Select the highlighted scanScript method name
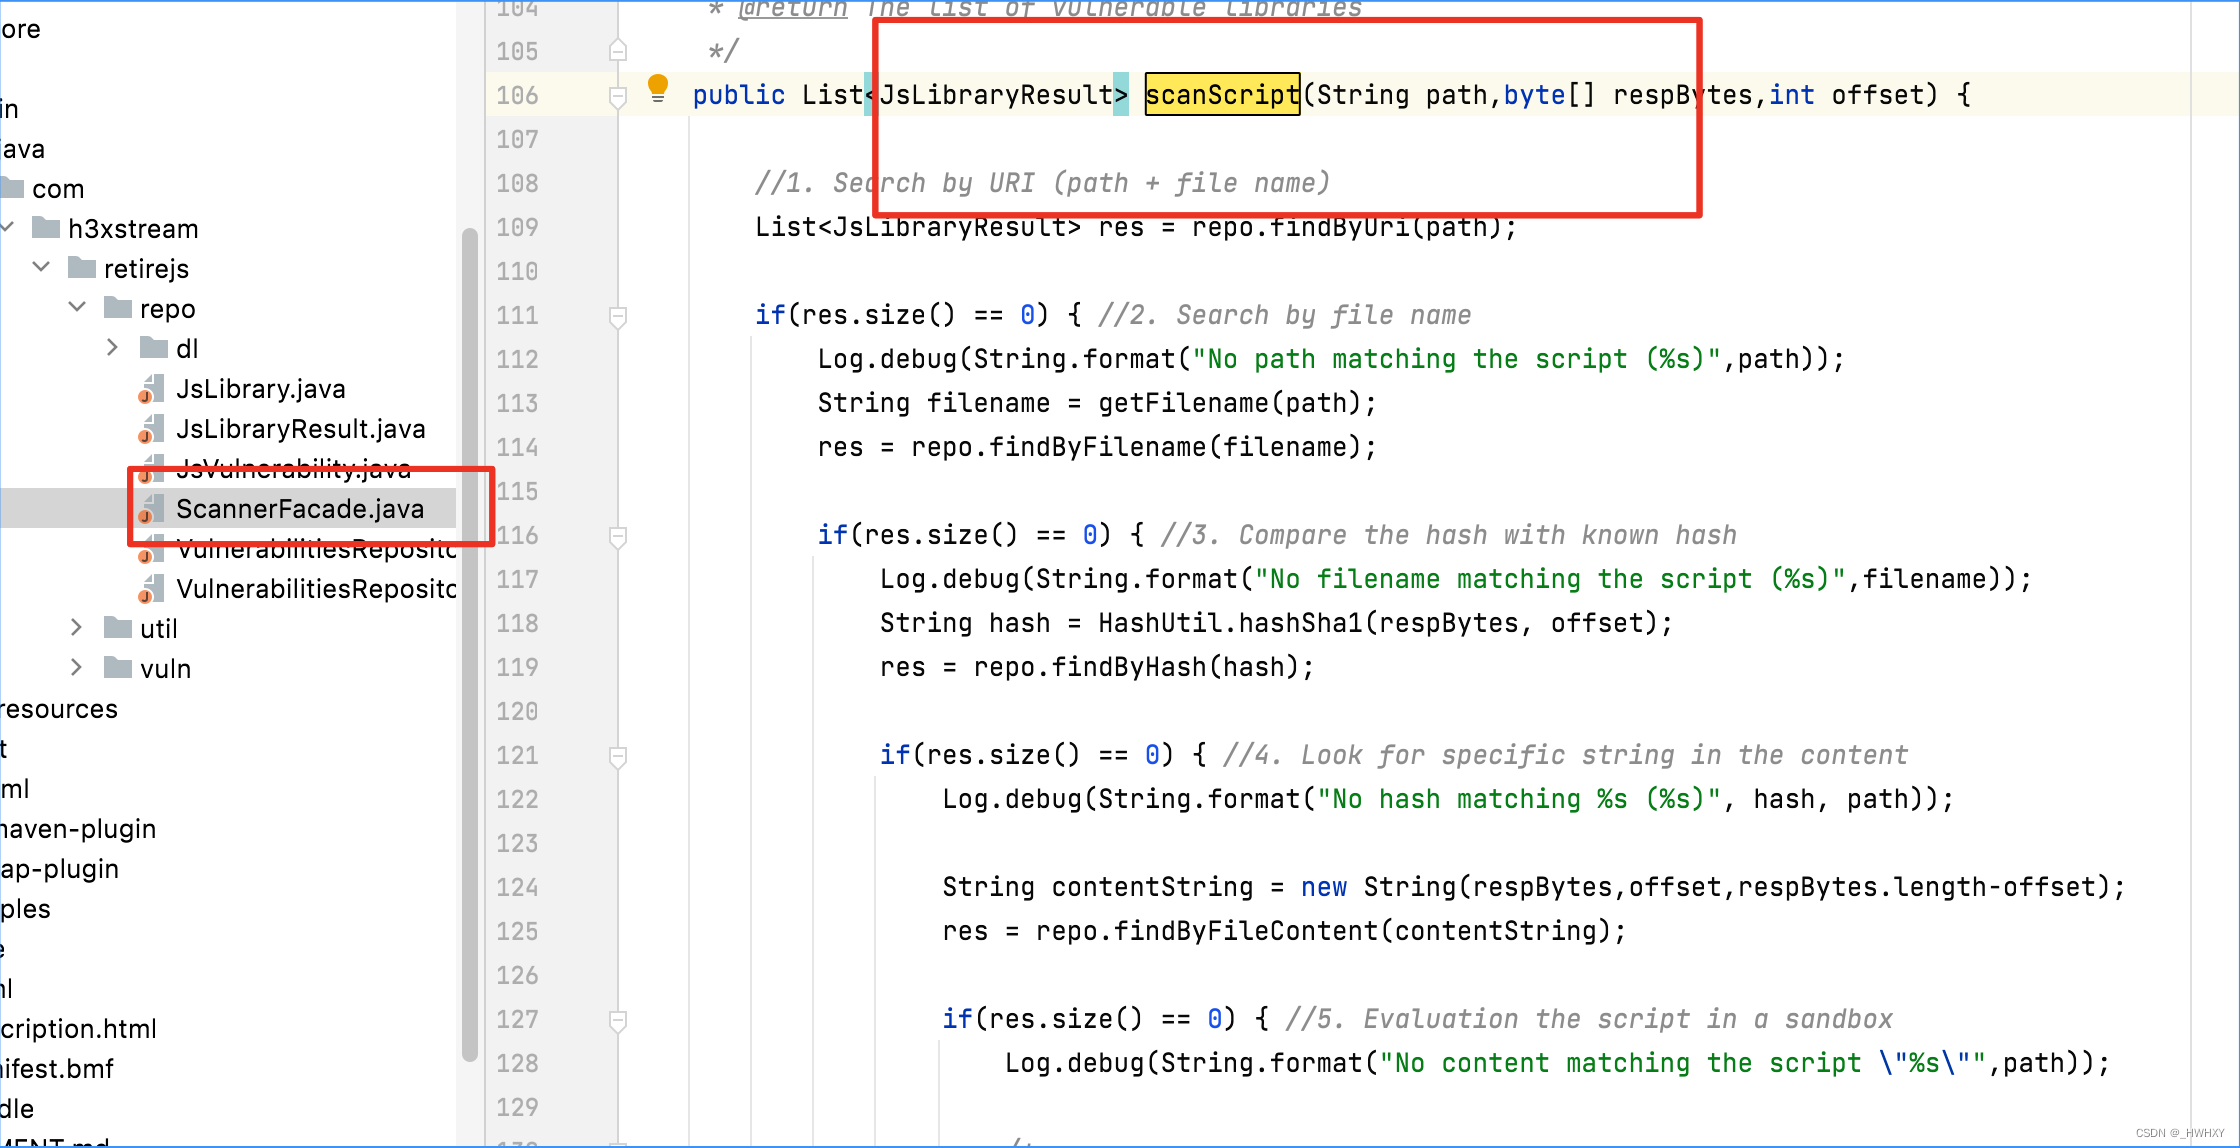The image size is (2240, 1148). (x=1222, y=94)
